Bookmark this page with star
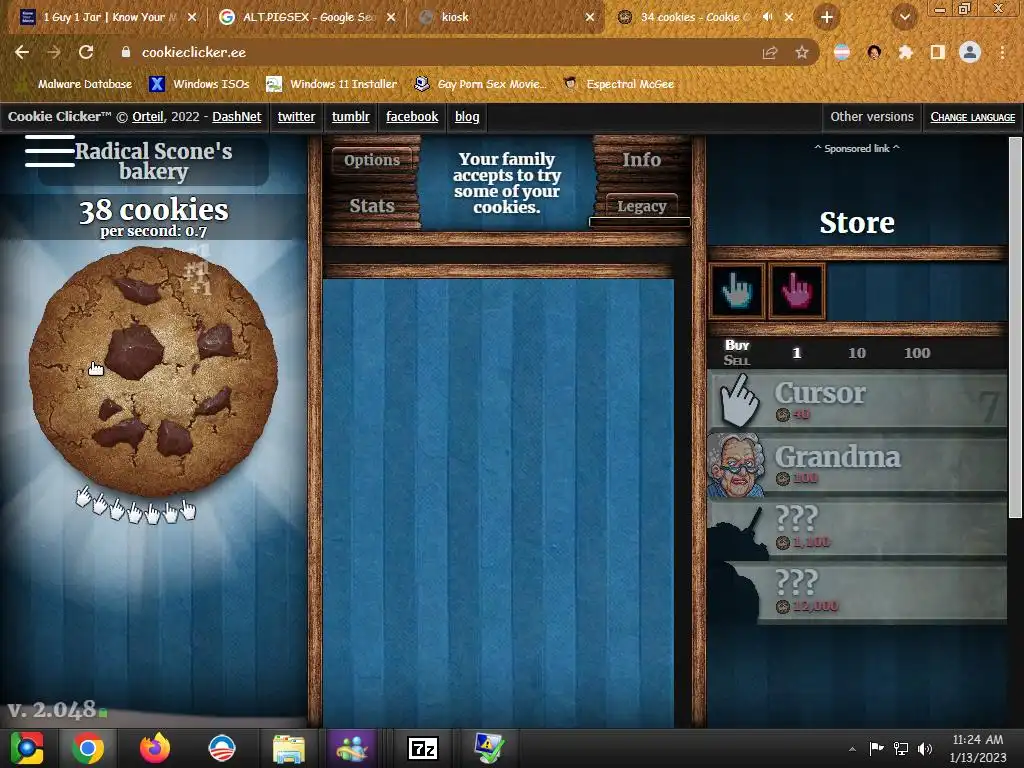 coord(801,52)
